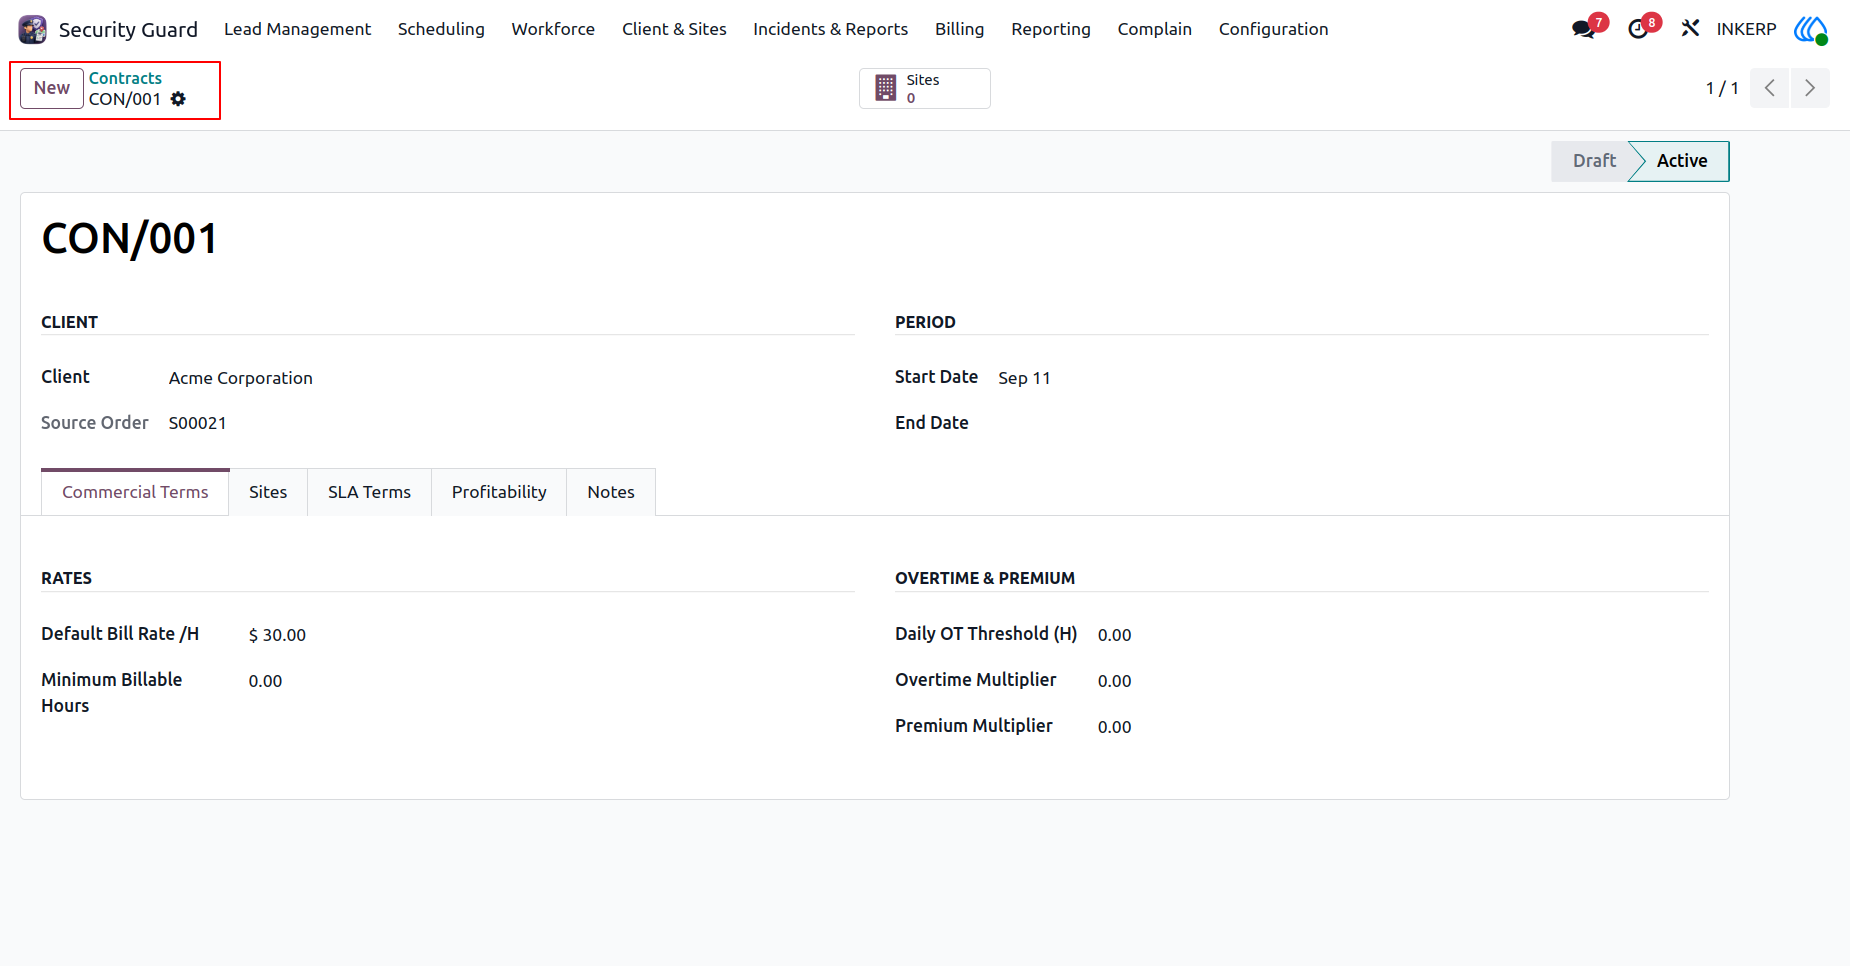Open the Reporting menu
The width and height of the screenshot is (1850, 966).
[1050, 29]
